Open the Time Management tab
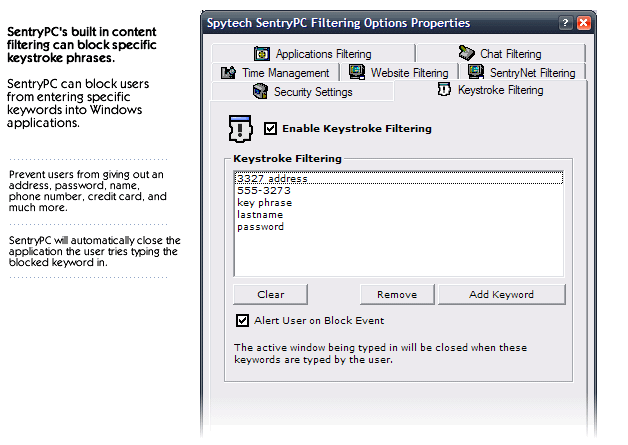This screenshot has height=445, width=628. tap(275, 72)
